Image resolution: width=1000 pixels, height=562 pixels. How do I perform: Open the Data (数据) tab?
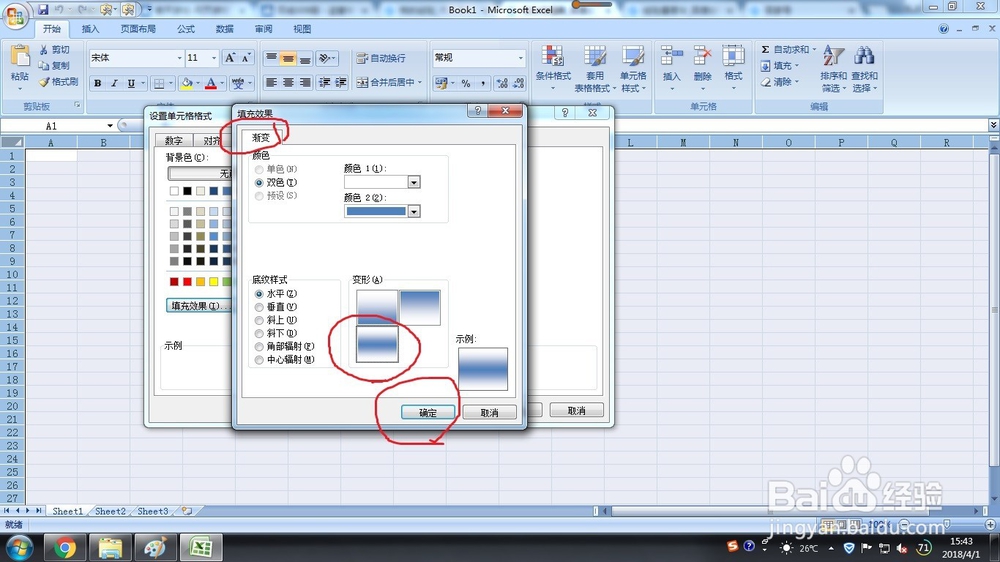tap(224, 29)
